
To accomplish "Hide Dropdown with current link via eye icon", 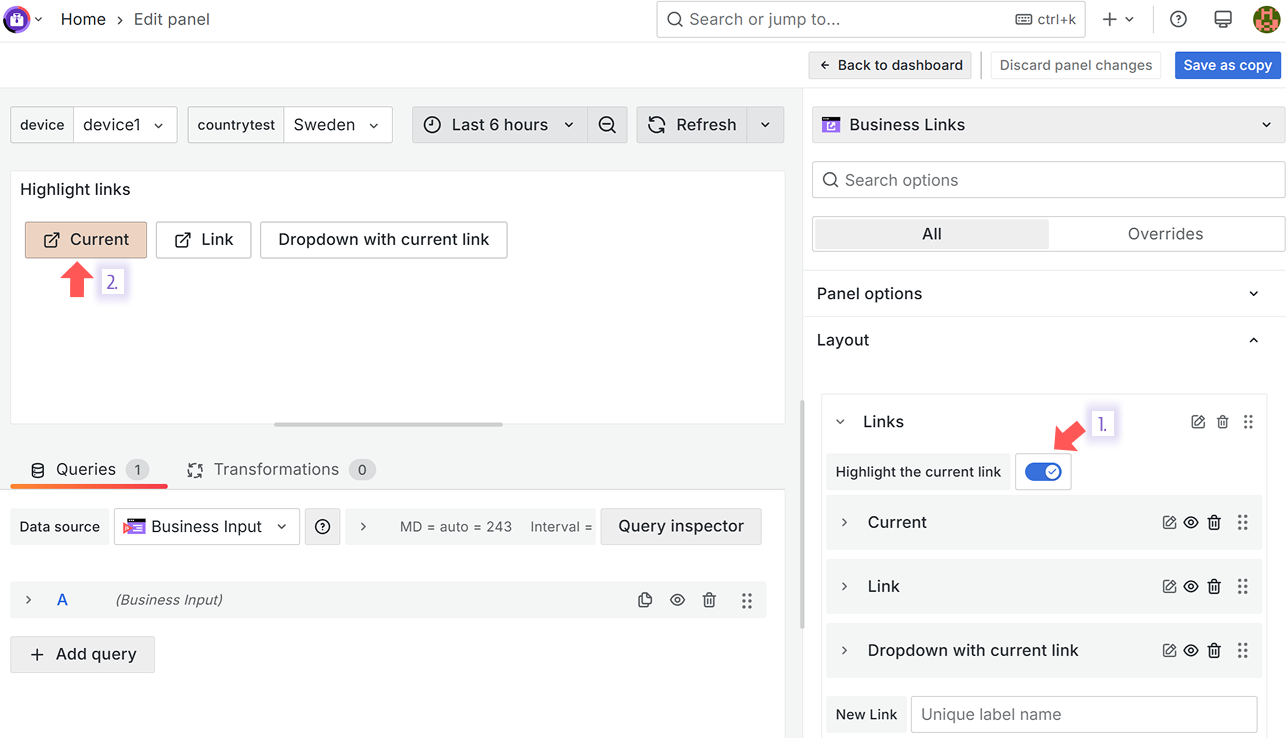I will point(1191,650).
